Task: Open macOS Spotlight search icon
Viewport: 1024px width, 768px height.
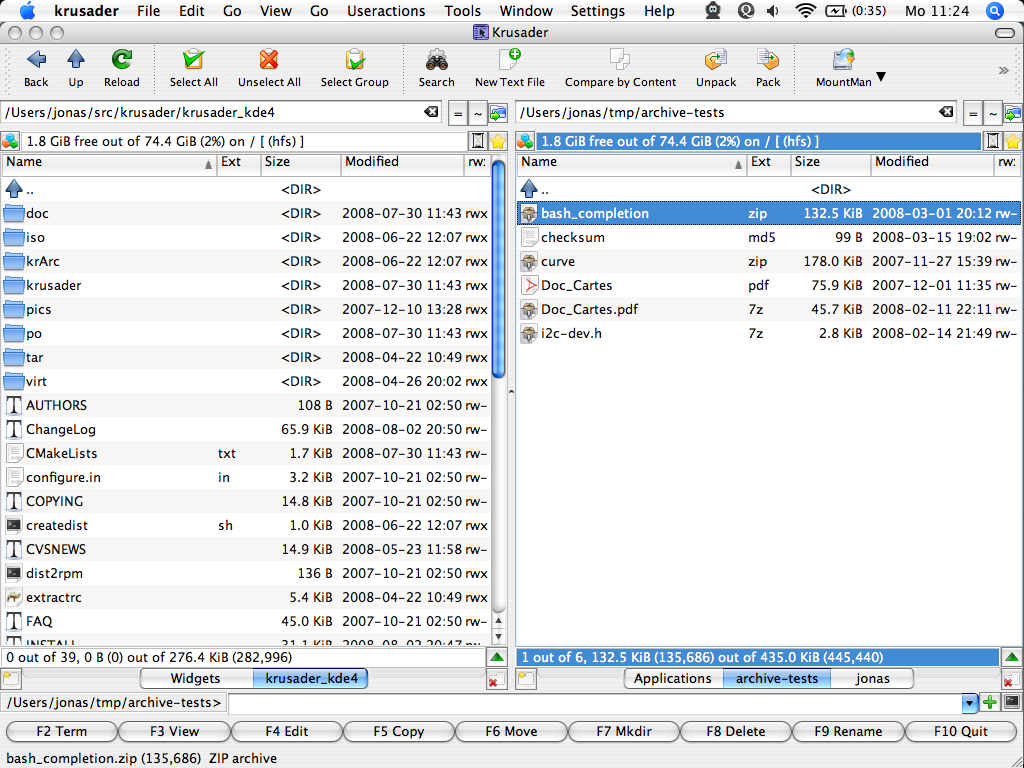Action: (x=995, y=11)
